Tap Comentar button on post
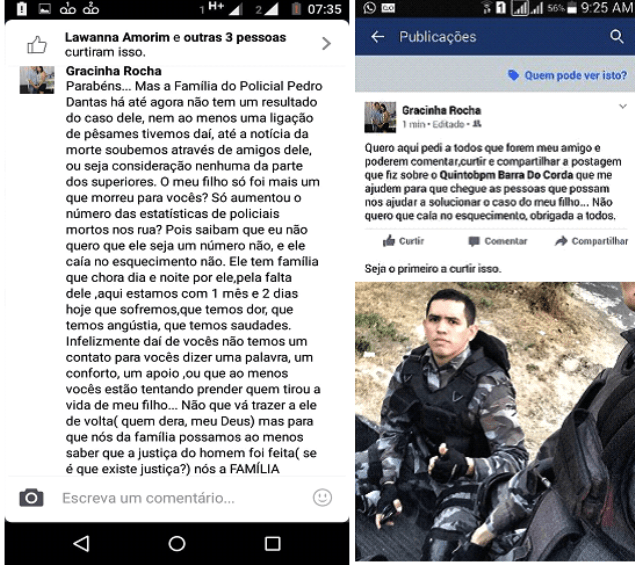The image size is (635, 565). (x=498, y=241)
